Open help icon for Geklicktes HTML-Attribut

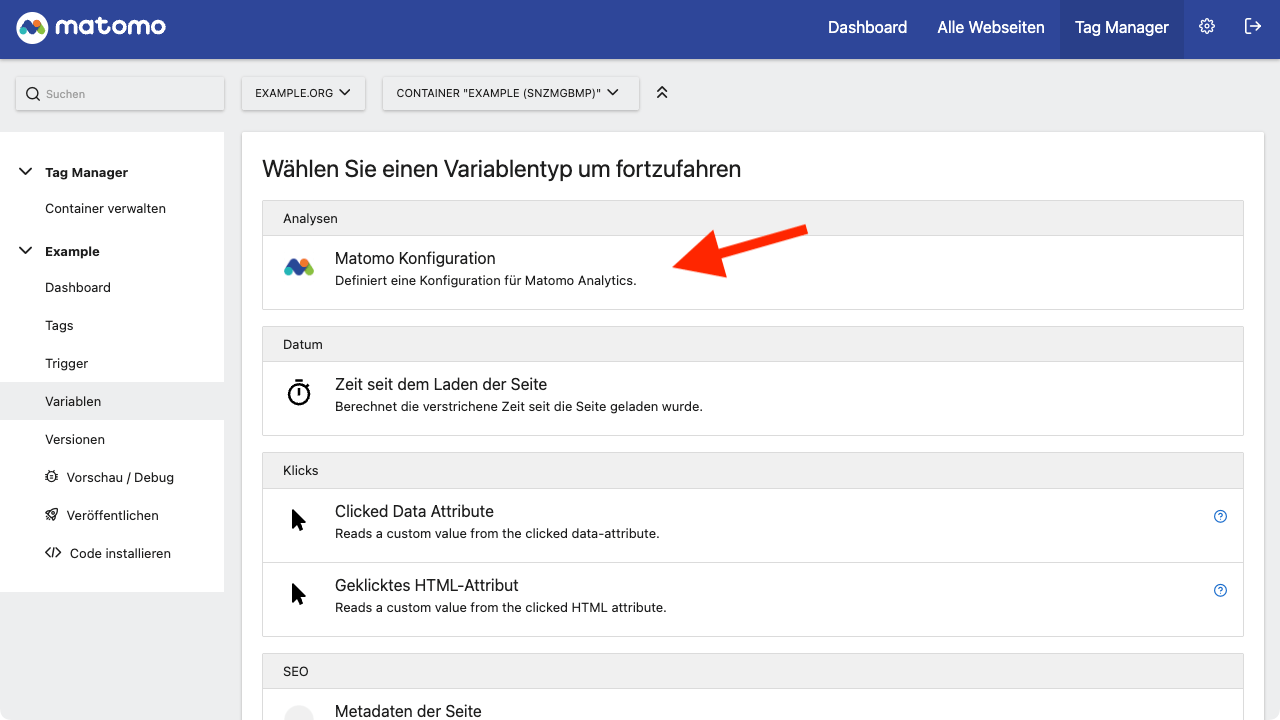1220,591
